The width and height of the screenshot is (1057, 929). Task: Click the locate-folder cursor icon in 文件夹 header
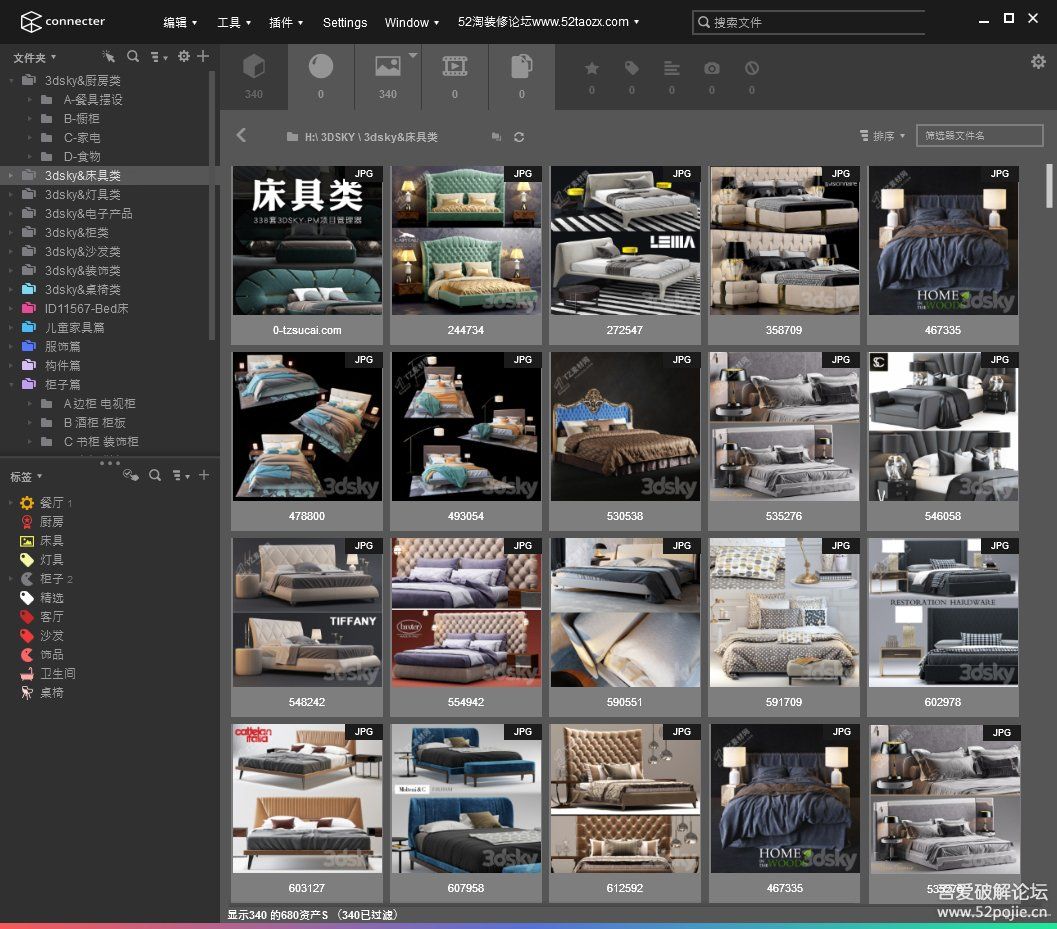coord(109,57)
